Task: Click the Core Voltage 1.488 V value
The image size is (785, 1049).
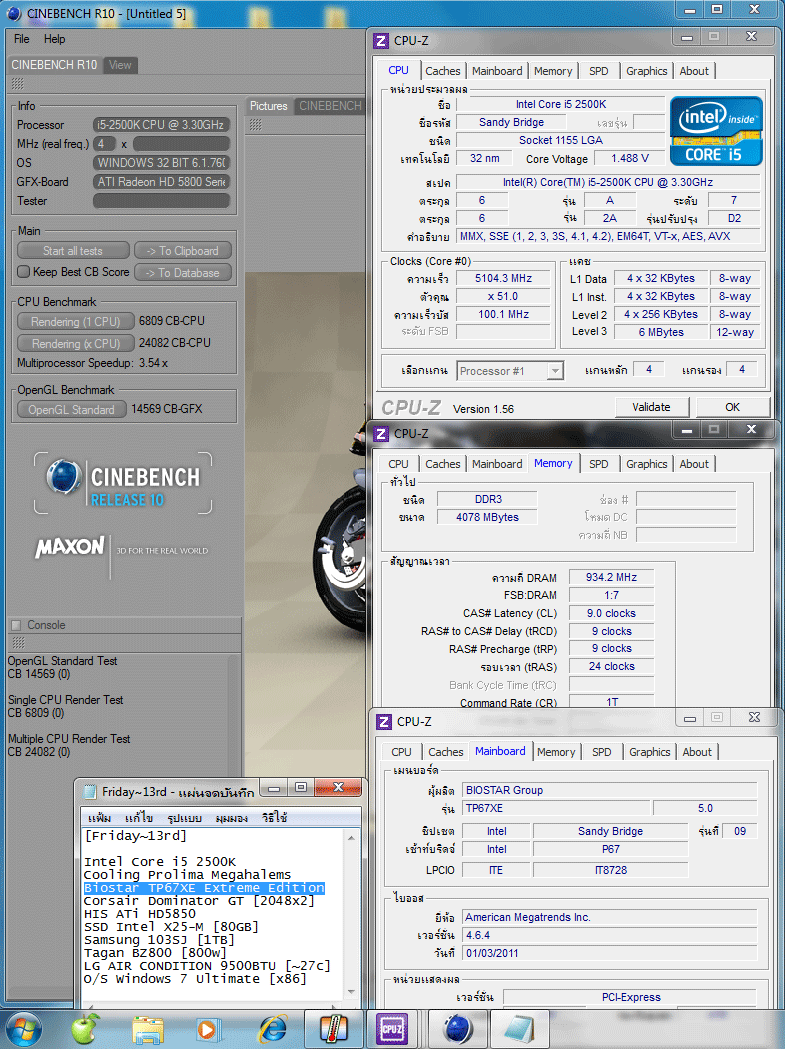Action: tap(630, 159)
